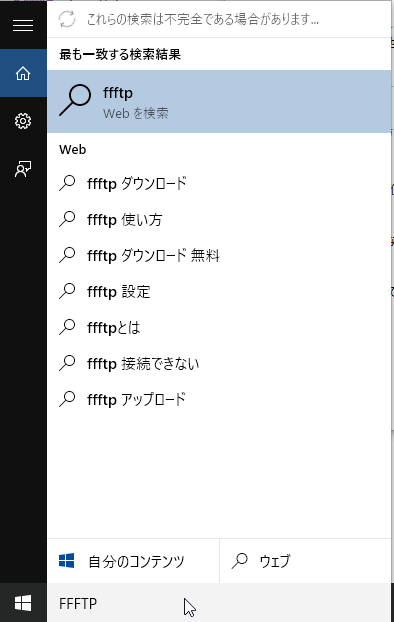Click the Windows logo beside 自分のコンテンツ
The height and width of the screenshot is (622, 394).
(66, 561)
